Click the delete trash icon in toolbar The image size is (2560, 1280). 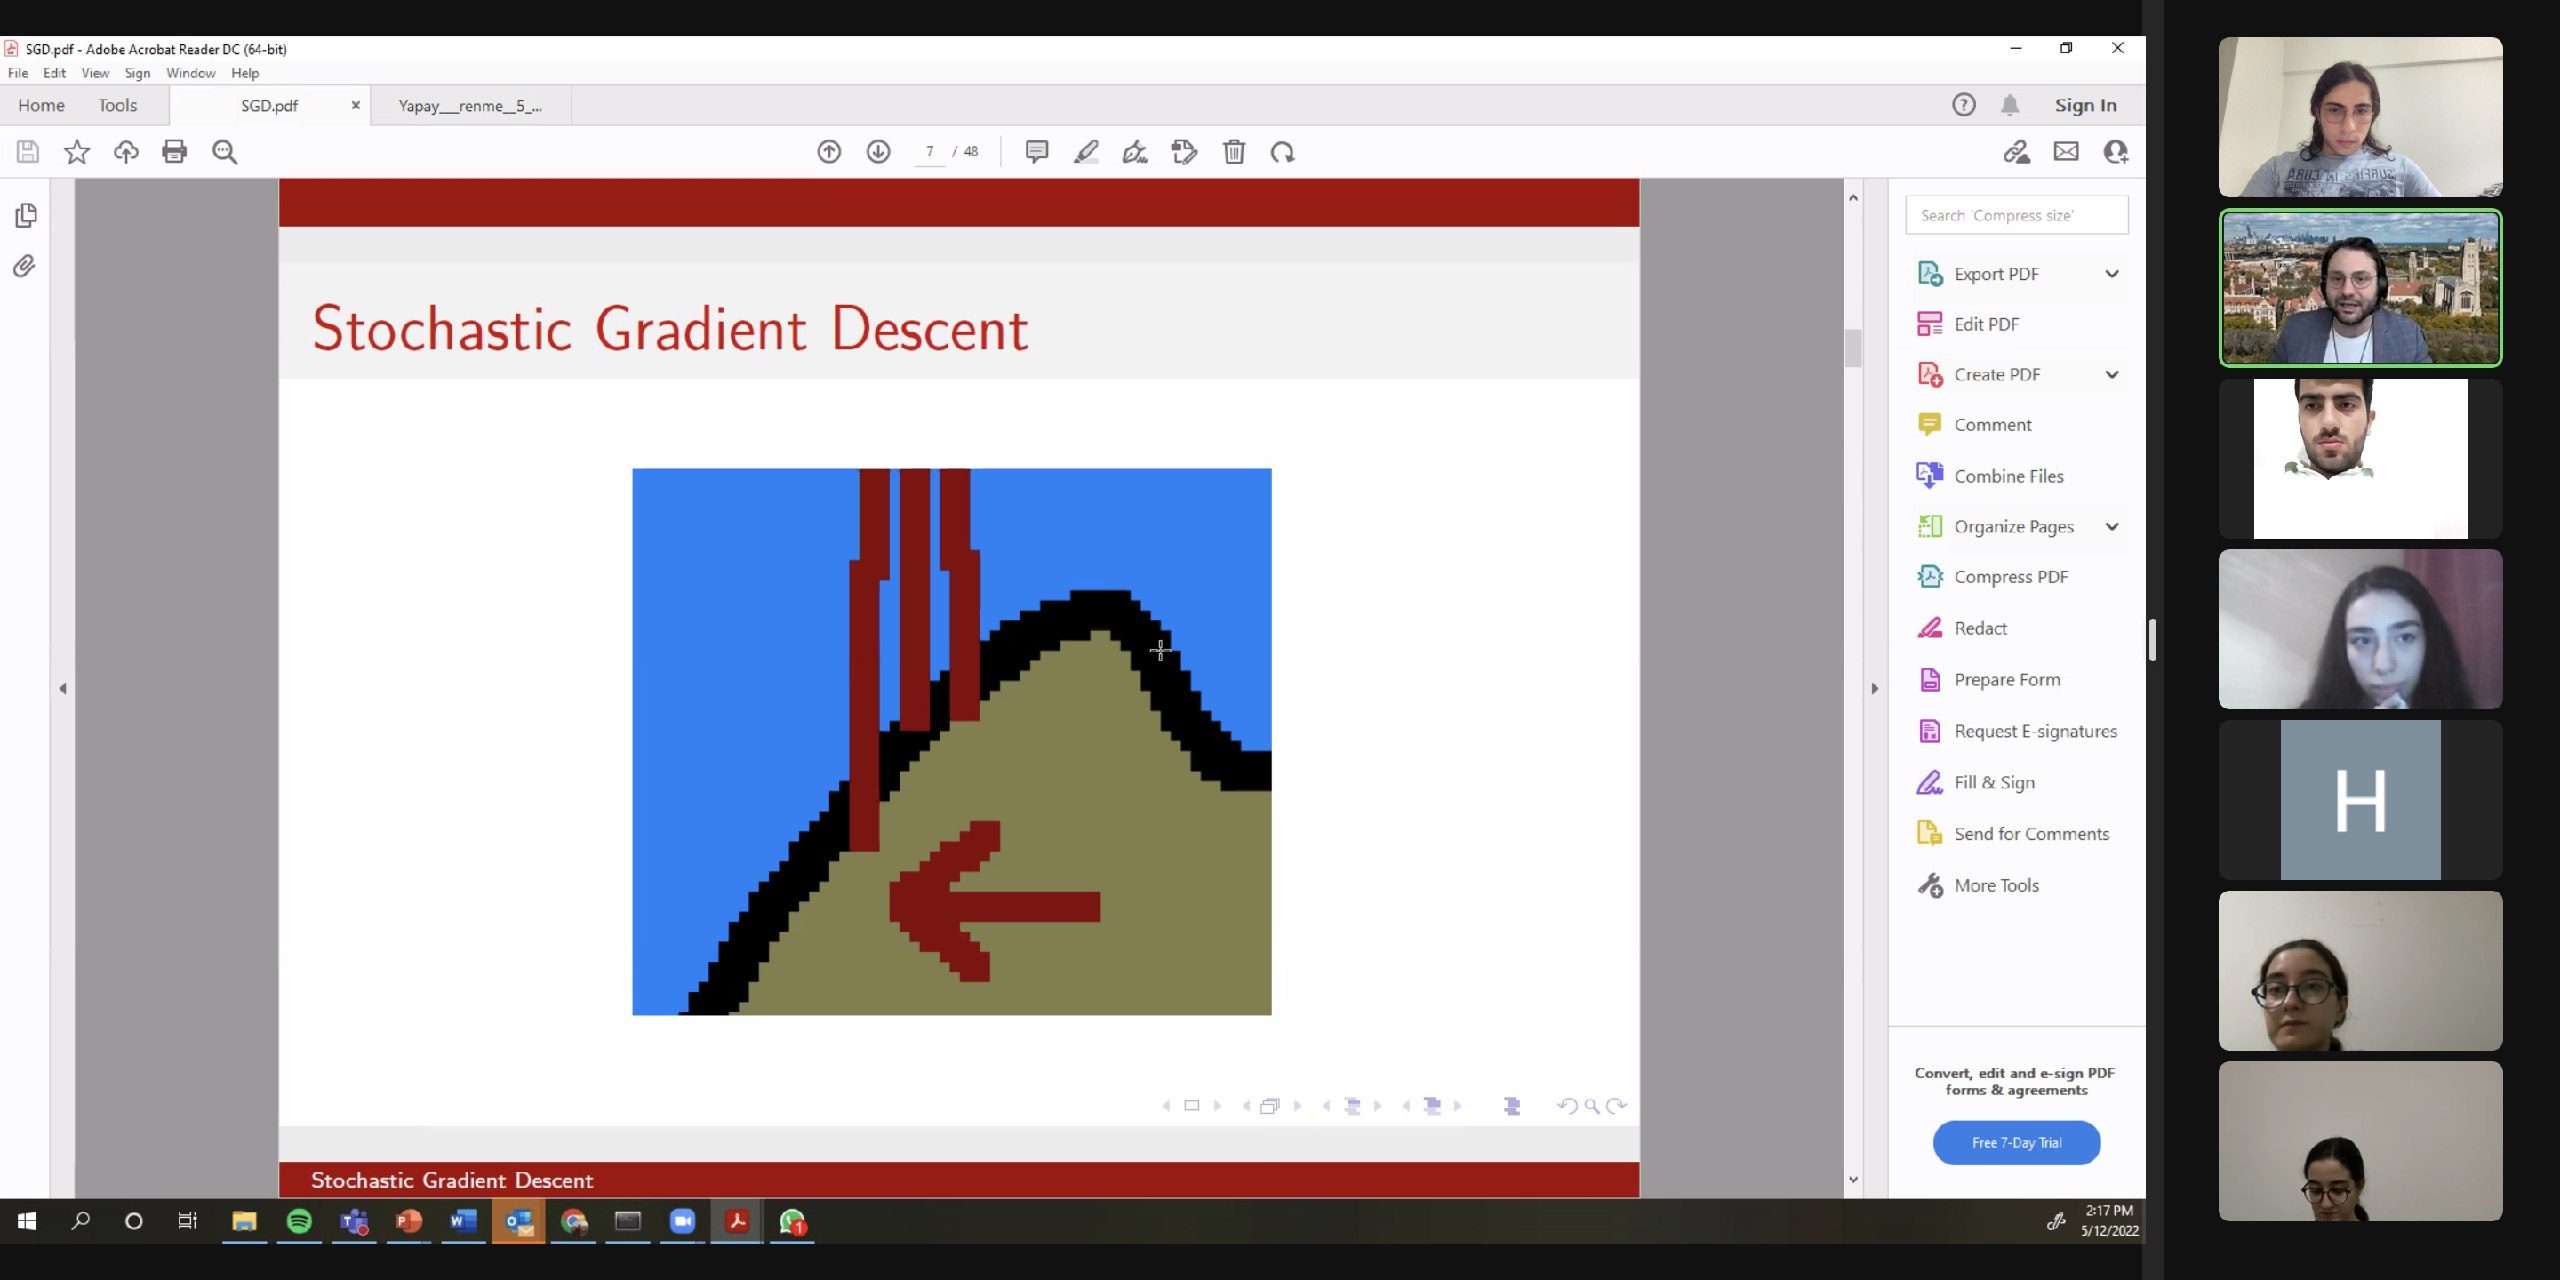1234,152
